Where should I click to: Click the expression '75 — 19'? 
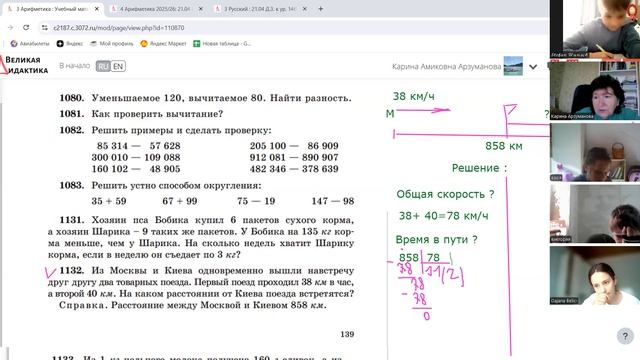point(256,201)
